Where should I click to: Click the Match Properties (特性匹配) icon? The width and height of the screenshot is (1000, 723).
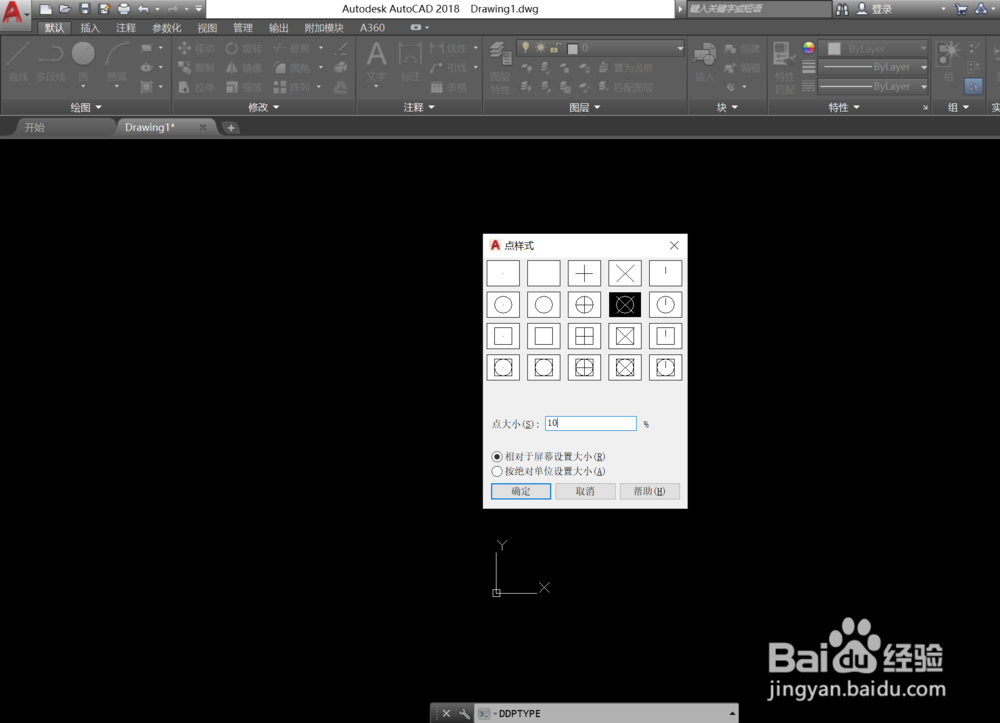coord(784,67)
